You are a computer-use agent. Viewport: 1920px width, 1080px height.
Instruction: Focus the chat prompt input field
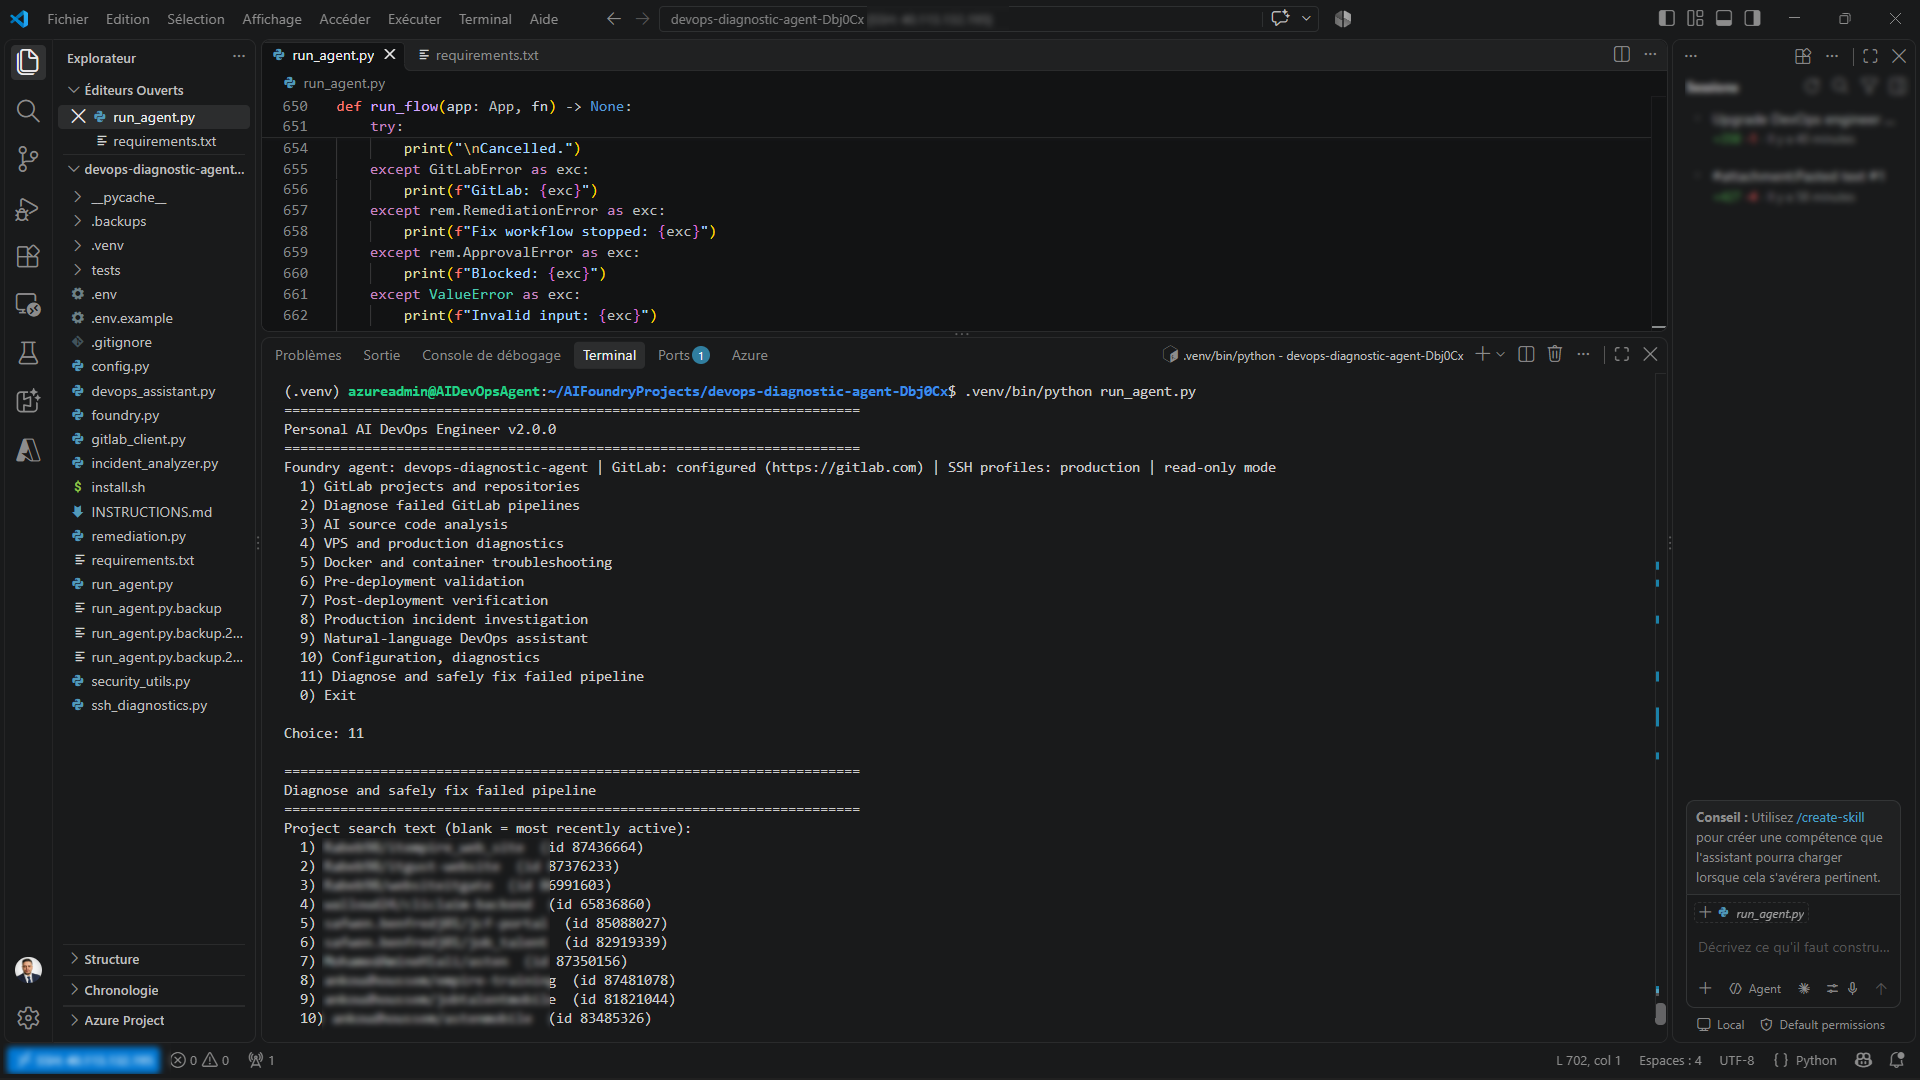tap(1793, 947)
